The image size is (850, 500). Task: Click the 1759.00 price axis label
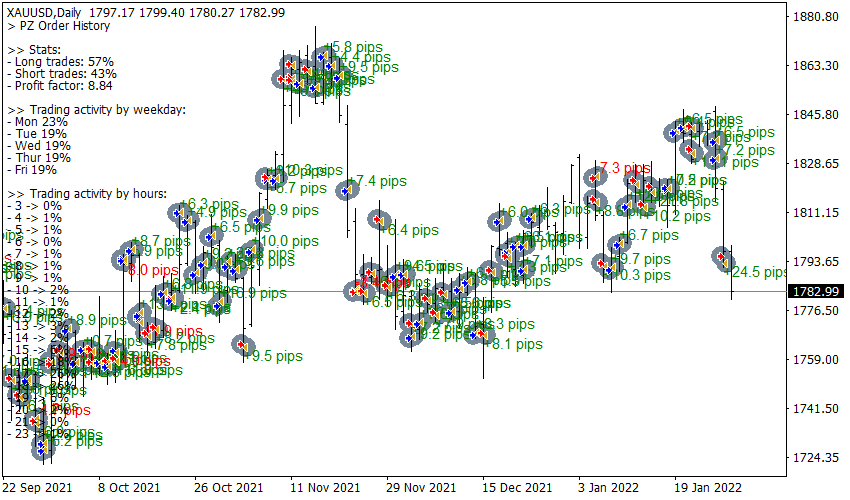(x=815, y=360)
